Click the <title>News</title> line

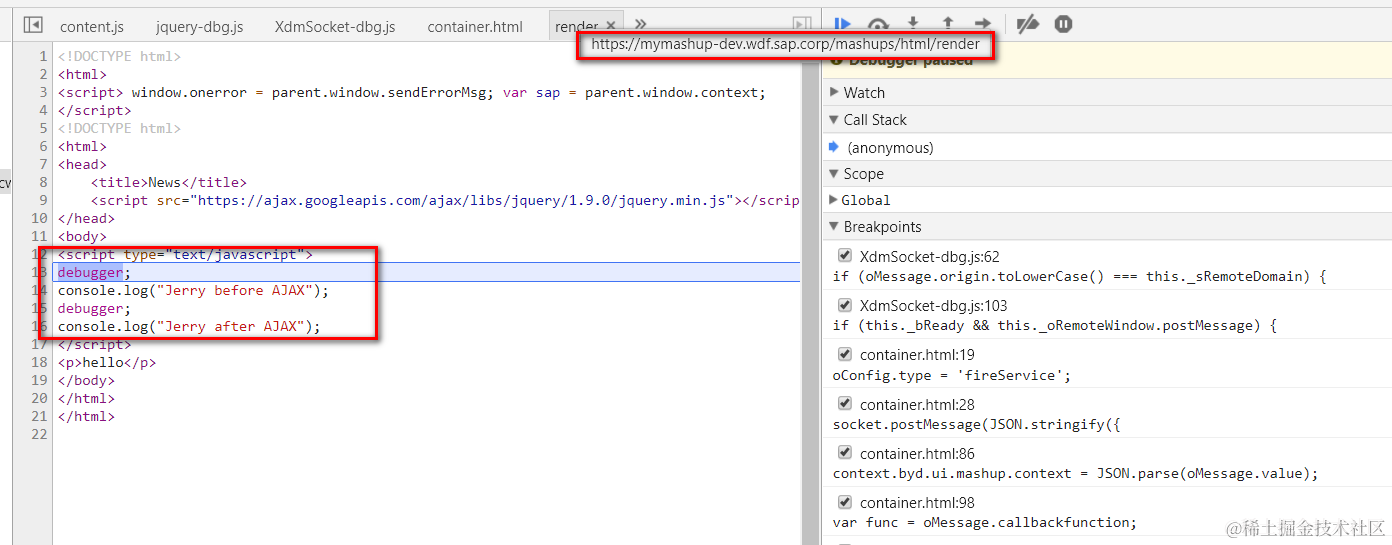pyautogui.click(x=168, y=182)
